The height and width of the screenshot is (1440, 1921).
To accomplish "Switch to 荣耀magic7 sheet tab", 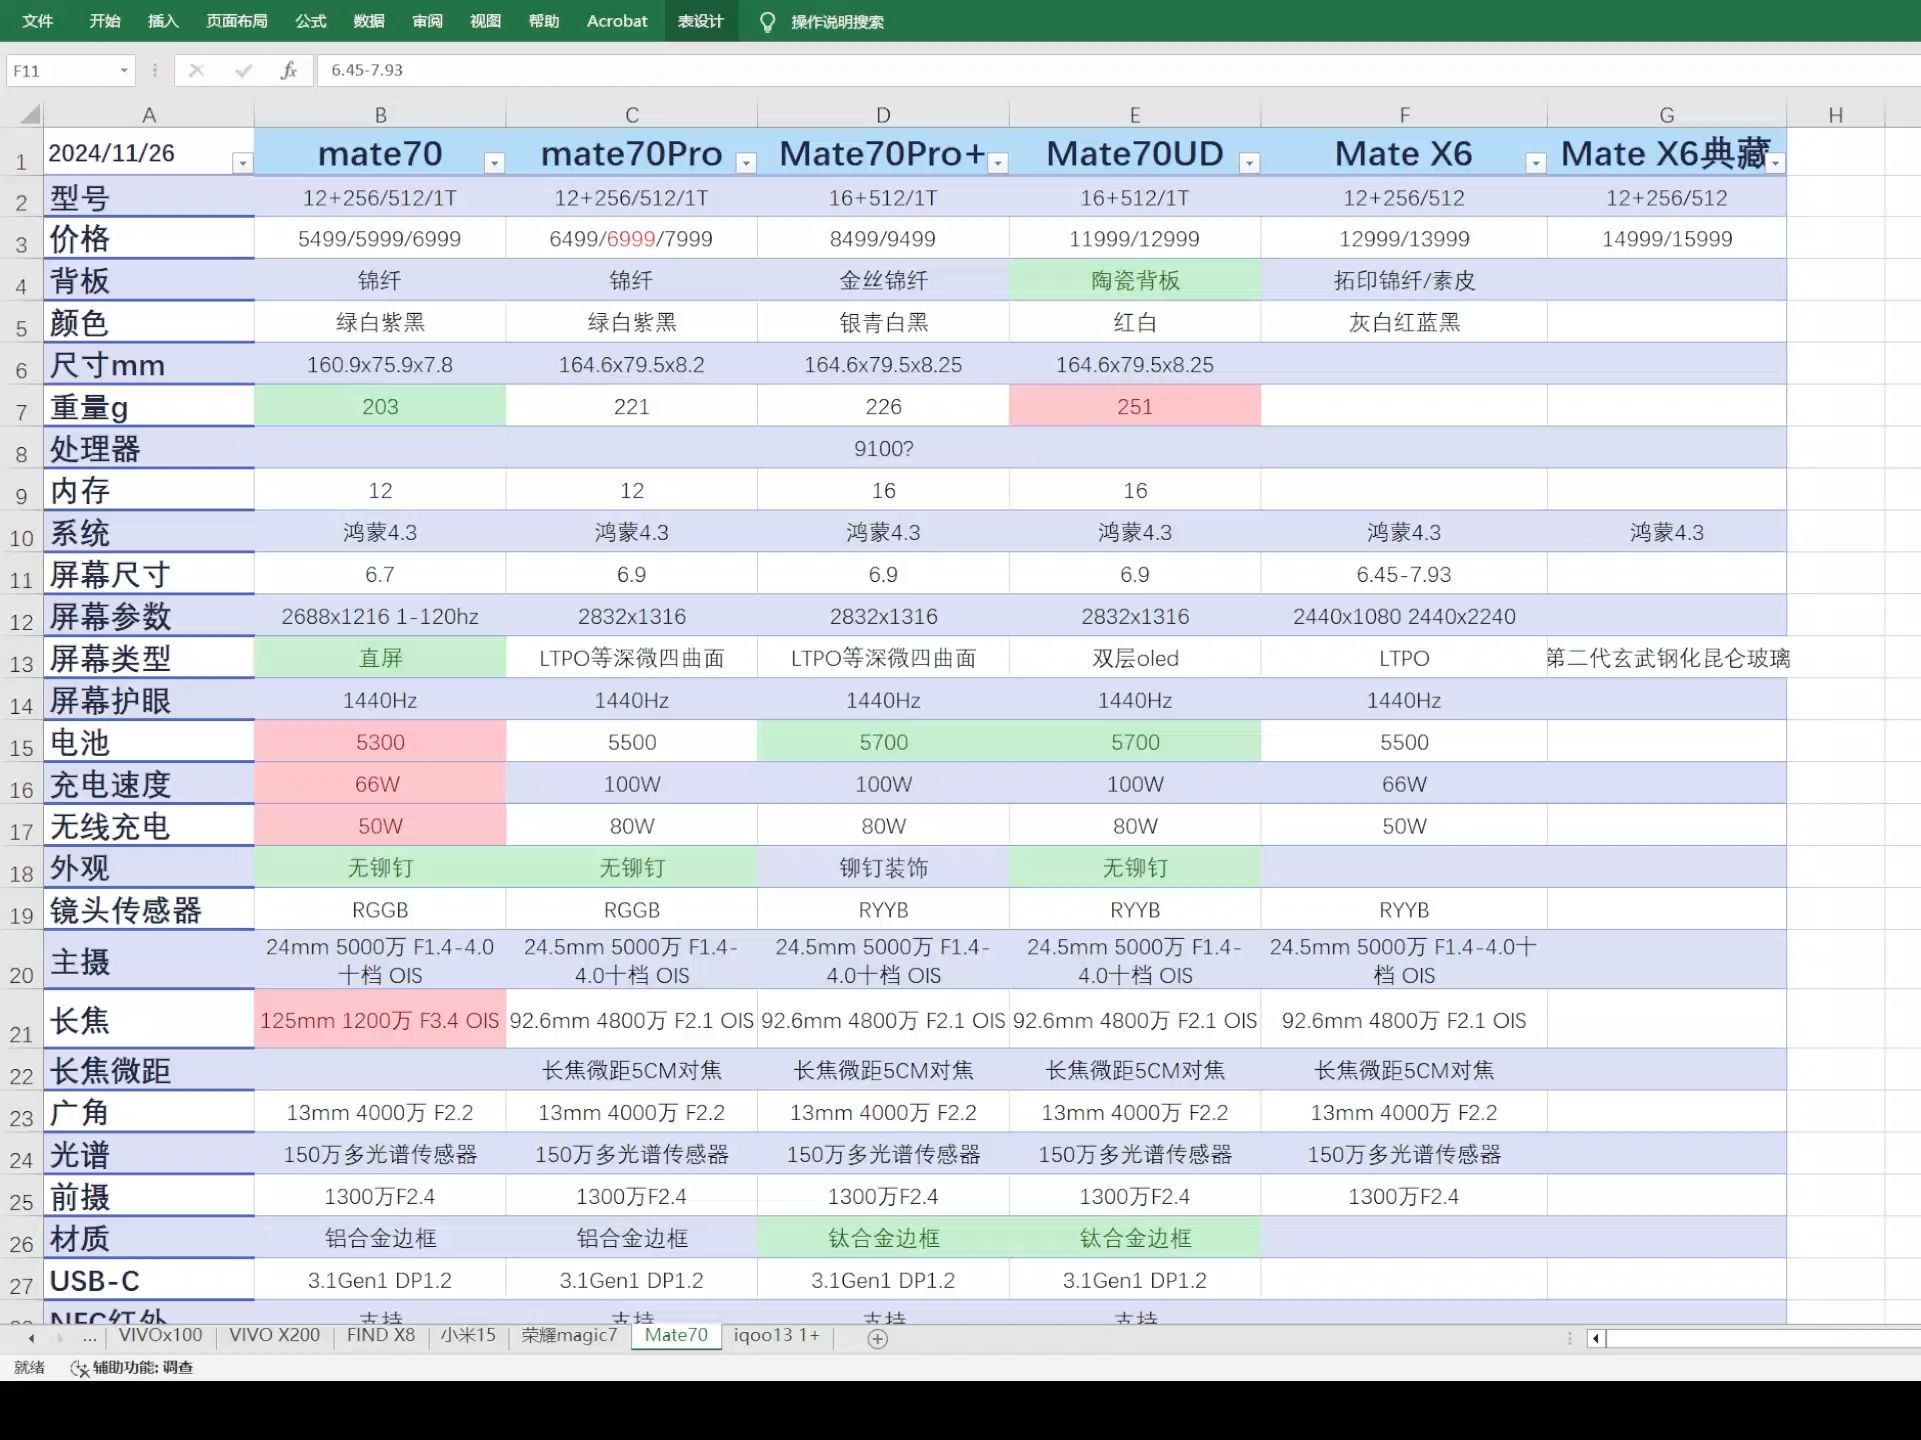I will pyautogui.click(x=569, y=1335).
